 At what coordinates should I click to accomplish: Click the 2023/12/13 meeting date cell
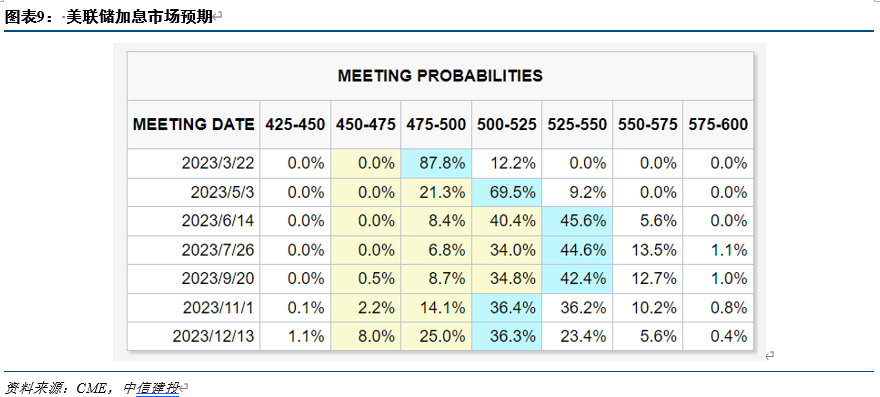click(x=194, y=336)
